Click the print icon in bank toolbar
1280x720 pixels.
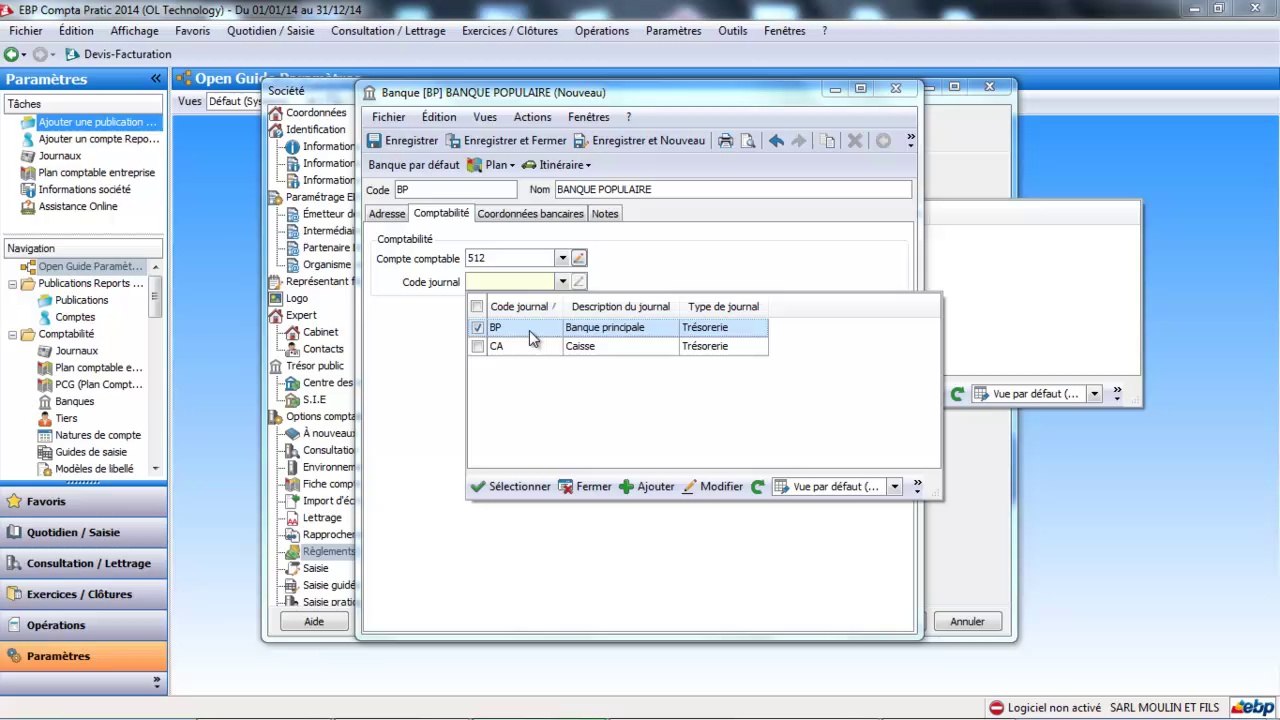tap(726, 141)
